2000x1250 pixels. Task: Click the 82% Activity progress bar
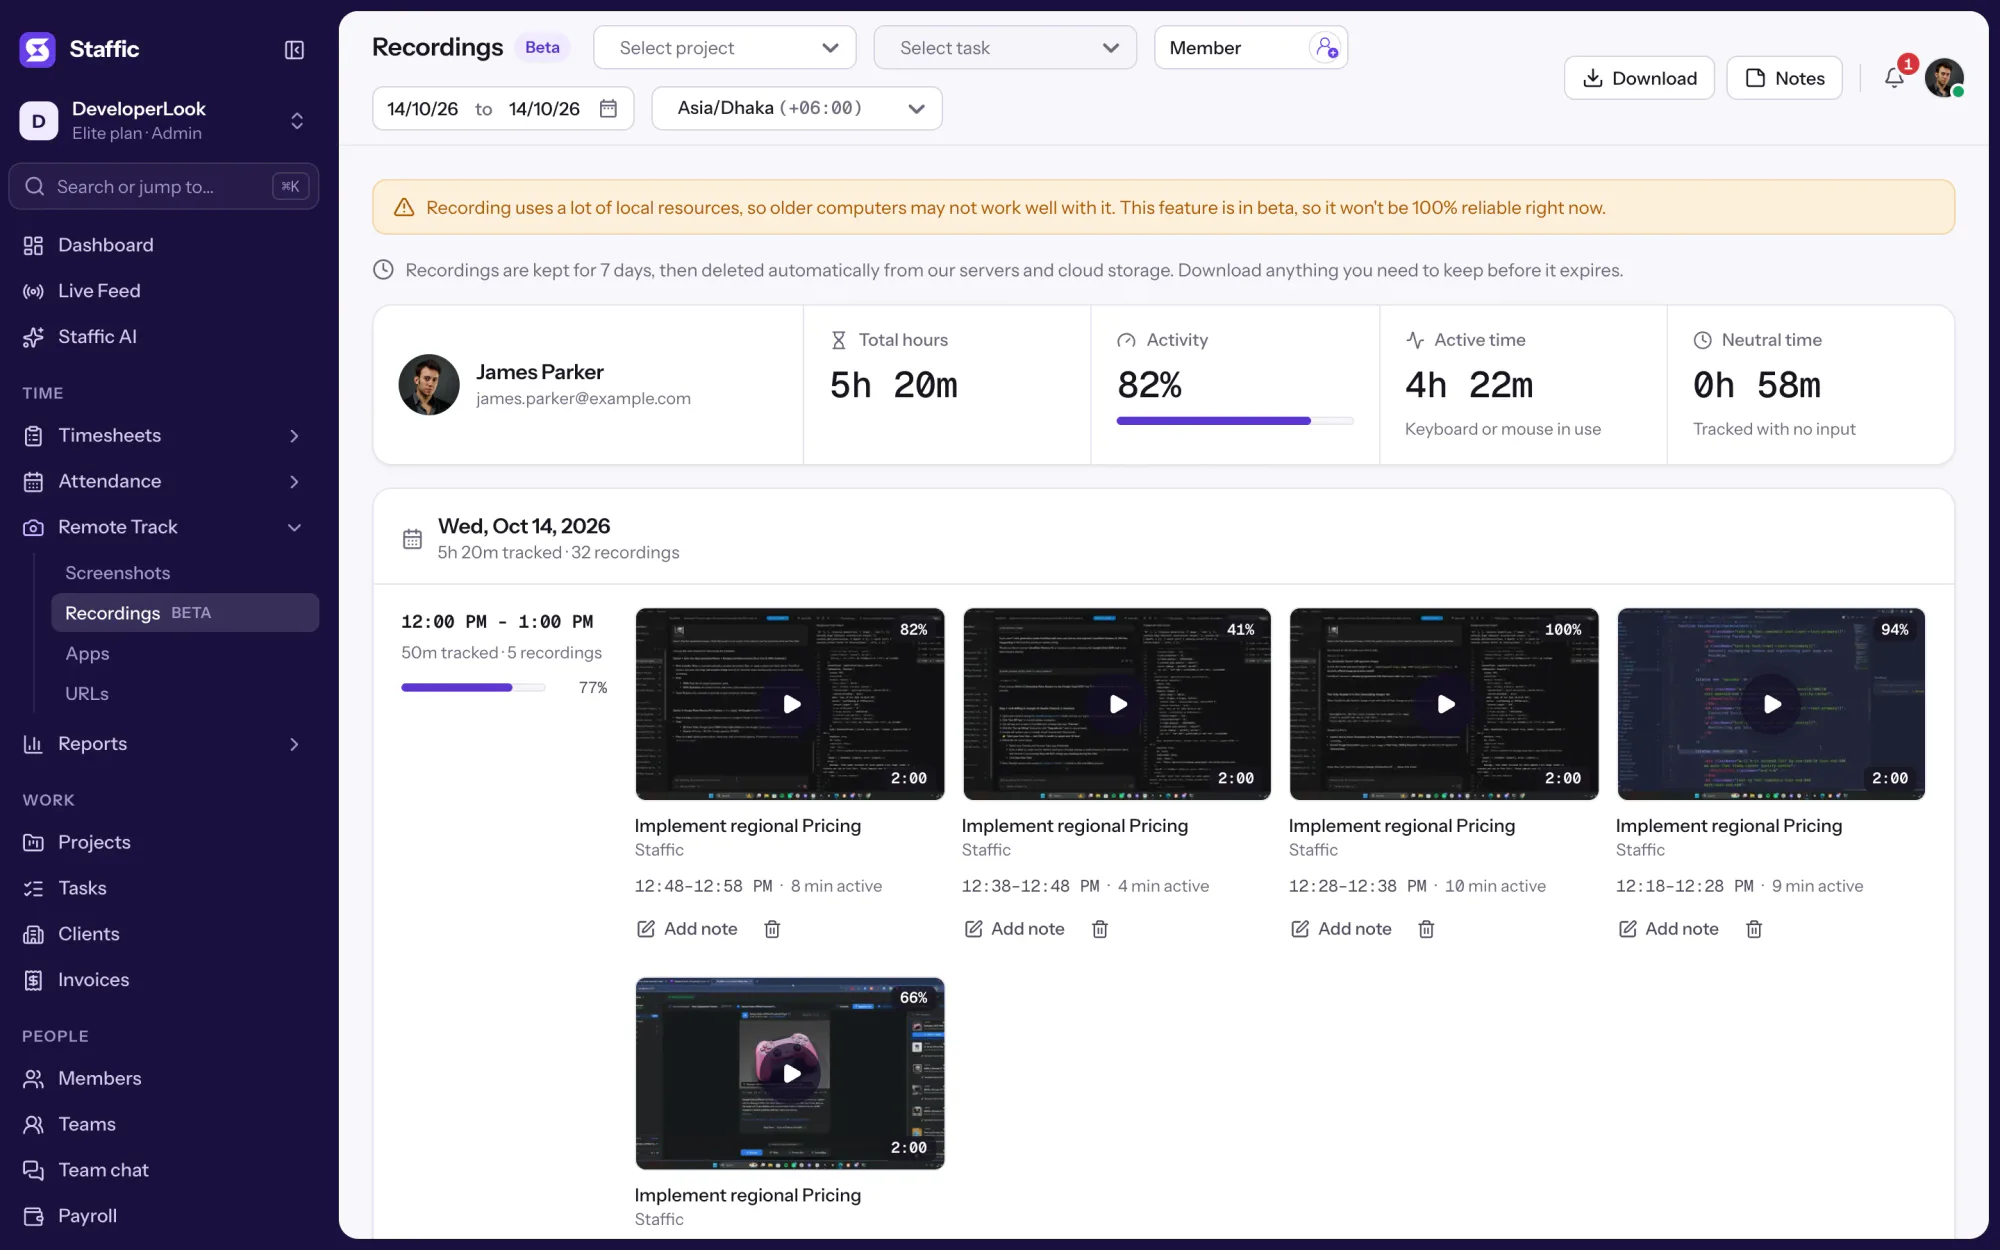[1235, 421]
